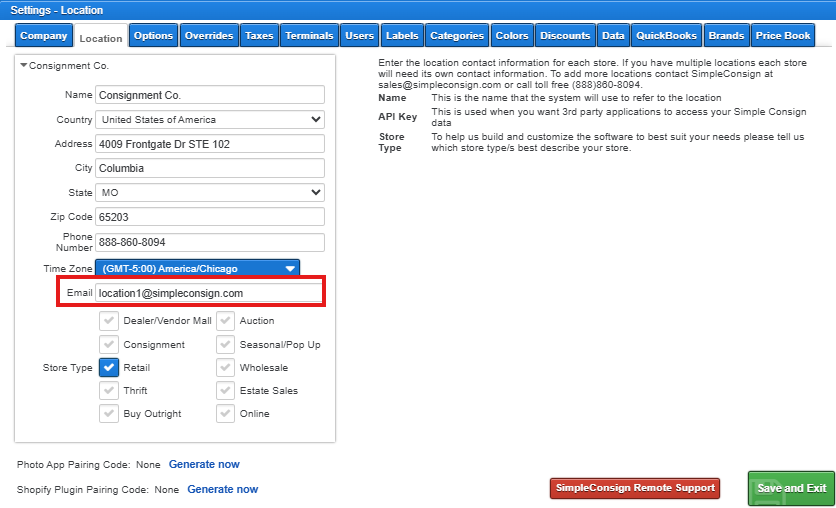The image size is (836, 508).
Task: Collapse the Consignment Co. section
Action: point(23,66)
